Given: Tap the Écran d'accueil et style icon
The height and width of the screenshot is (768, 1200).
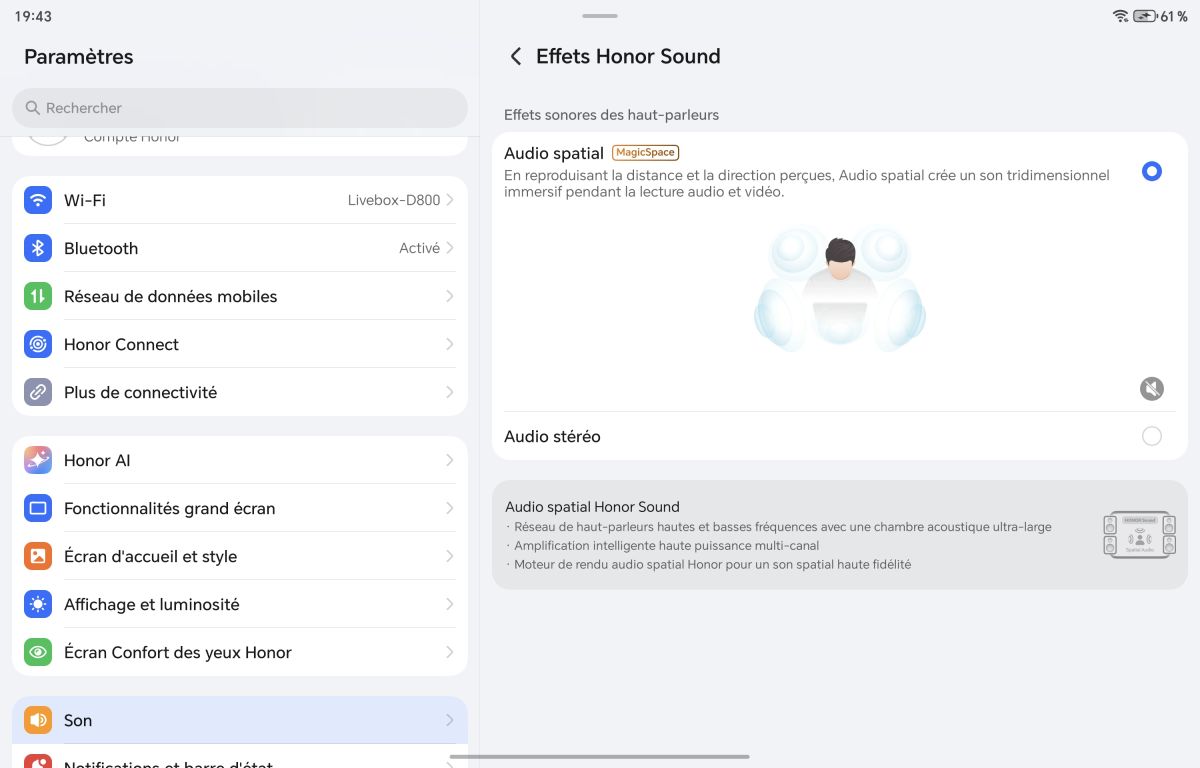Looking at the screenshot, I should pyautogui.click(x=38, y=556).
